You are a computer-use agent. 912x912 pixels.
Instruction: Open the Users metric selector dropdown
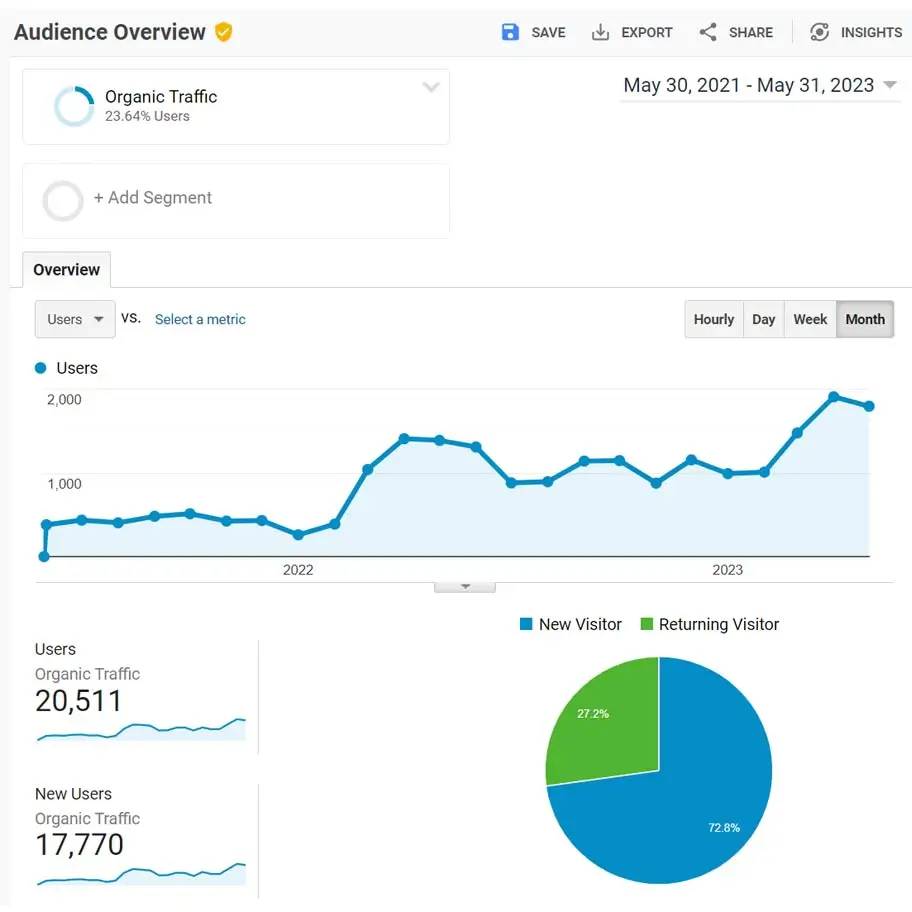[74, 318]
